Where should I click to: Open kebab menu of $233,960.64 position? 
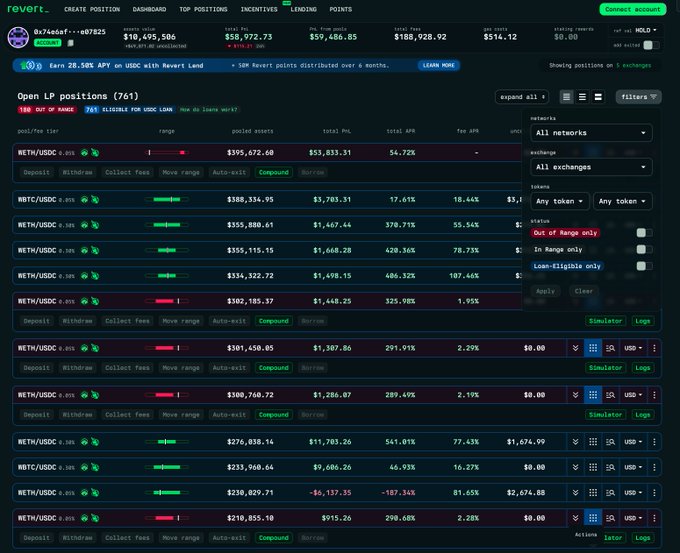click(654, 467)
